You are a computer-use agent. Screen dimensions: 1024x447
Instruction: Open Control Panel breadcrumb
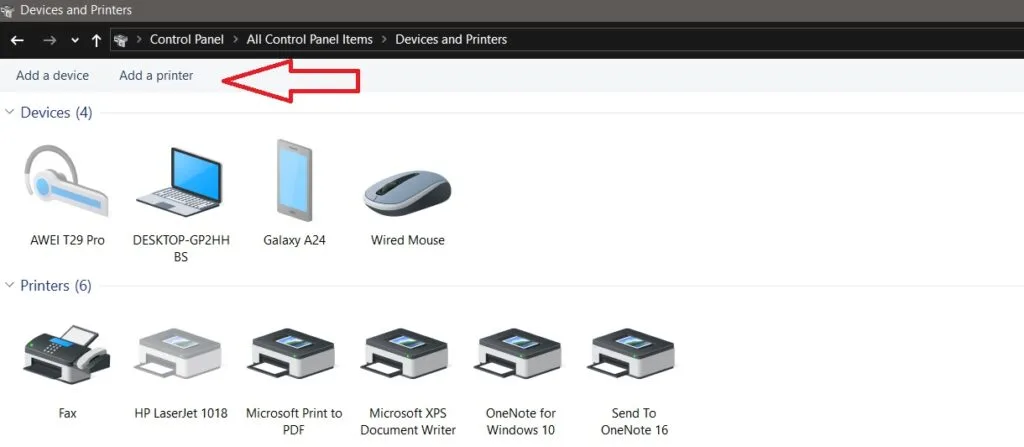pyautogui.click(x=187, y=39)
